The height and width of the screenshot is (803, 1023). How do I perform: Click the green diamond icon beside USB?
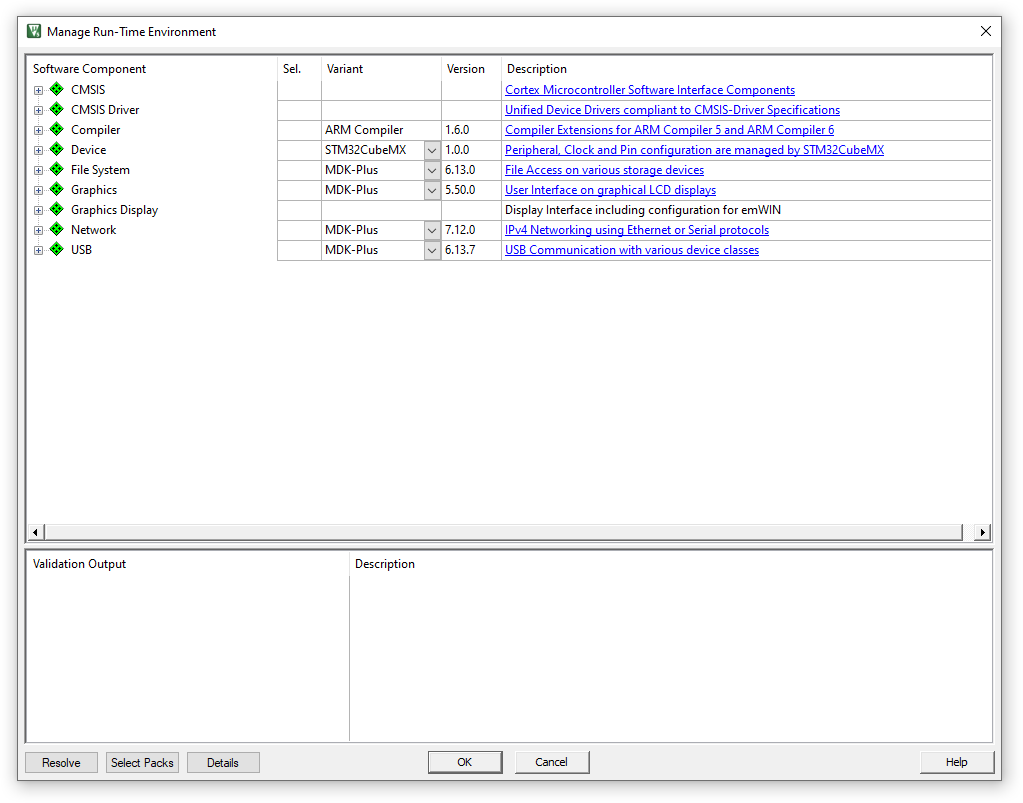coord(57,249)
